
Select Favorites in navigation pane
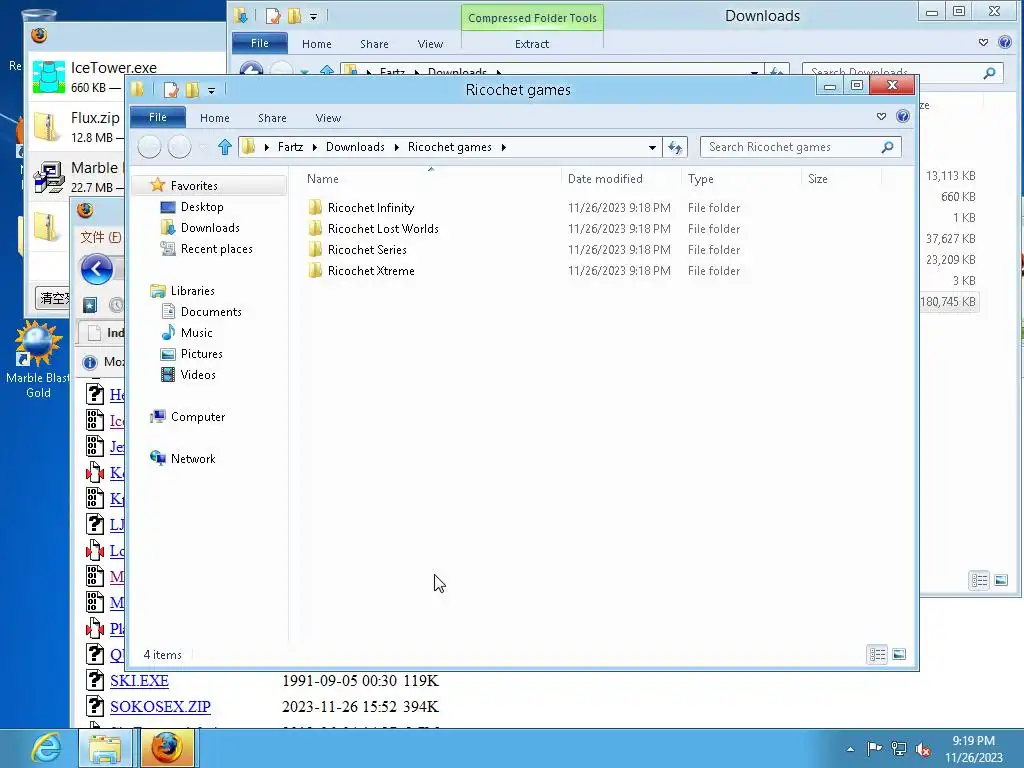click(x=194, y=185)
